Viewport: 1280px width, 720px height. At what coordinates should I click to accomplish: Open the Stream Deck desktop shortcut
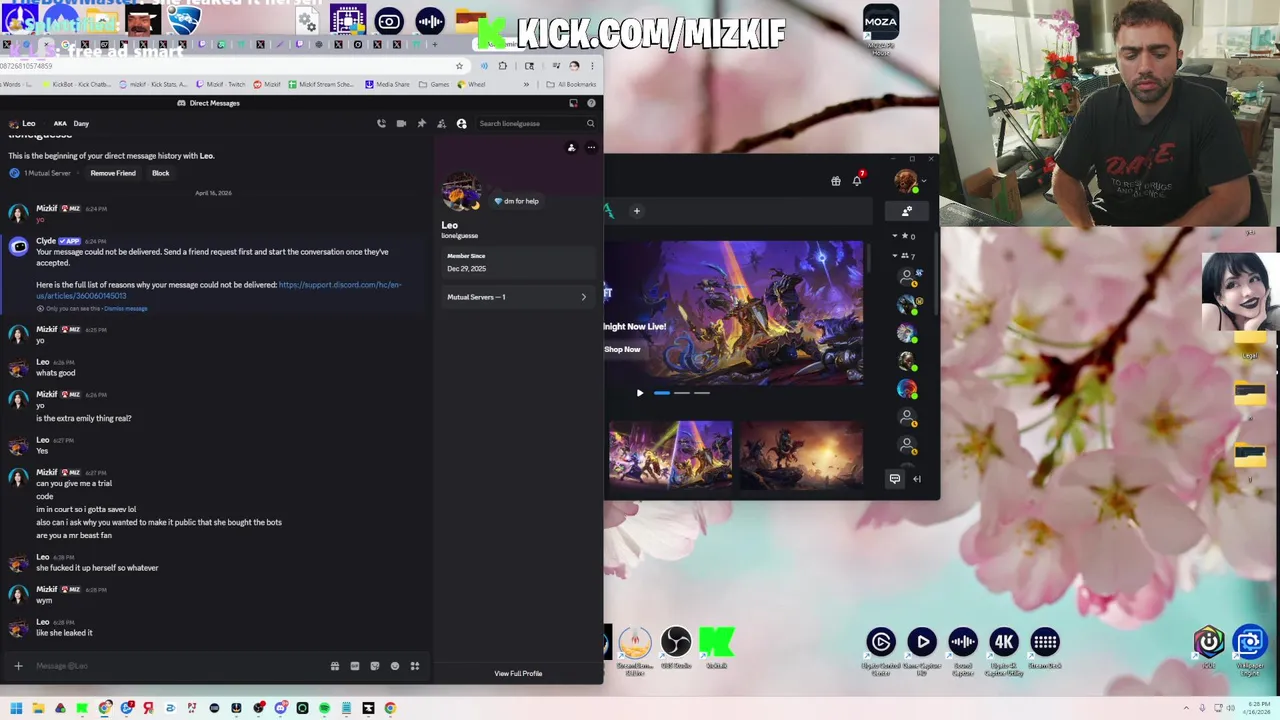pyautogui.click(x=1045, y=648)
